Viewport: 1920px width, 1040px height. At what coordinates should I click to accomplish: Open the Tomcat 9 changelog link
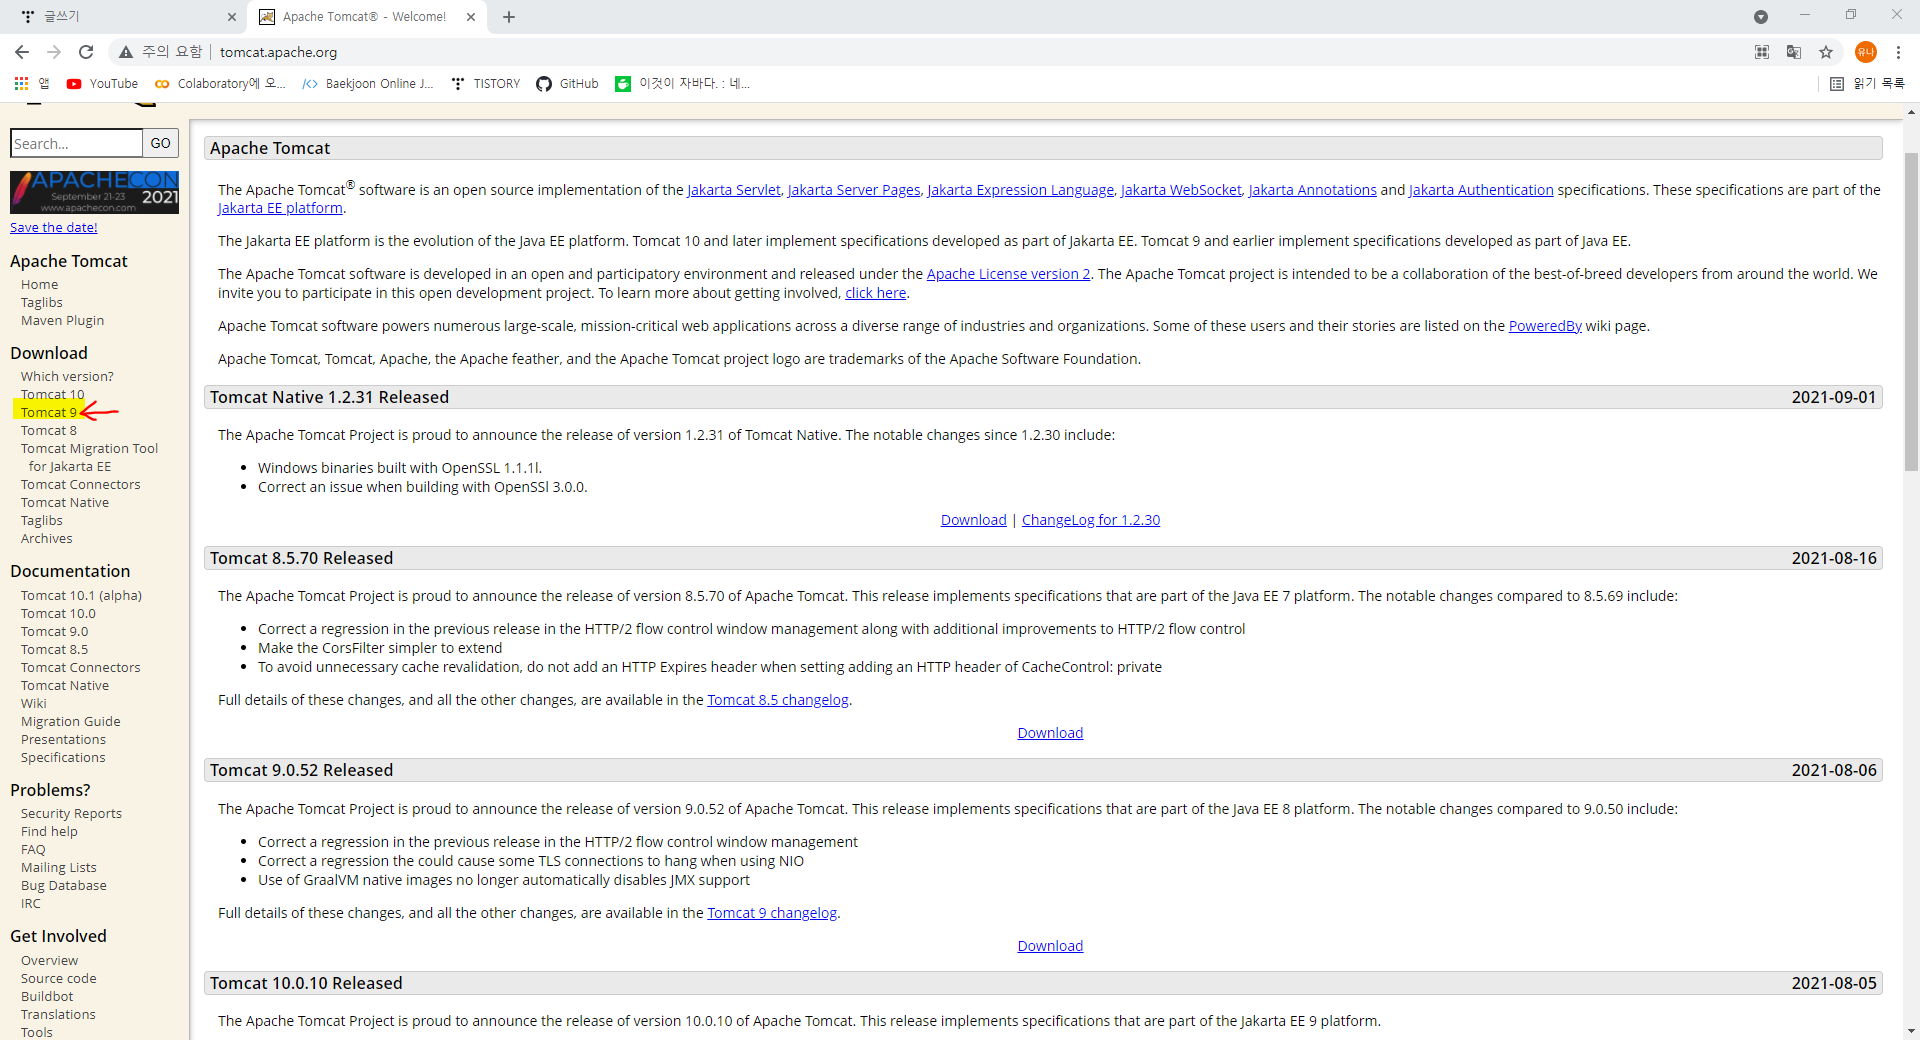772,913
